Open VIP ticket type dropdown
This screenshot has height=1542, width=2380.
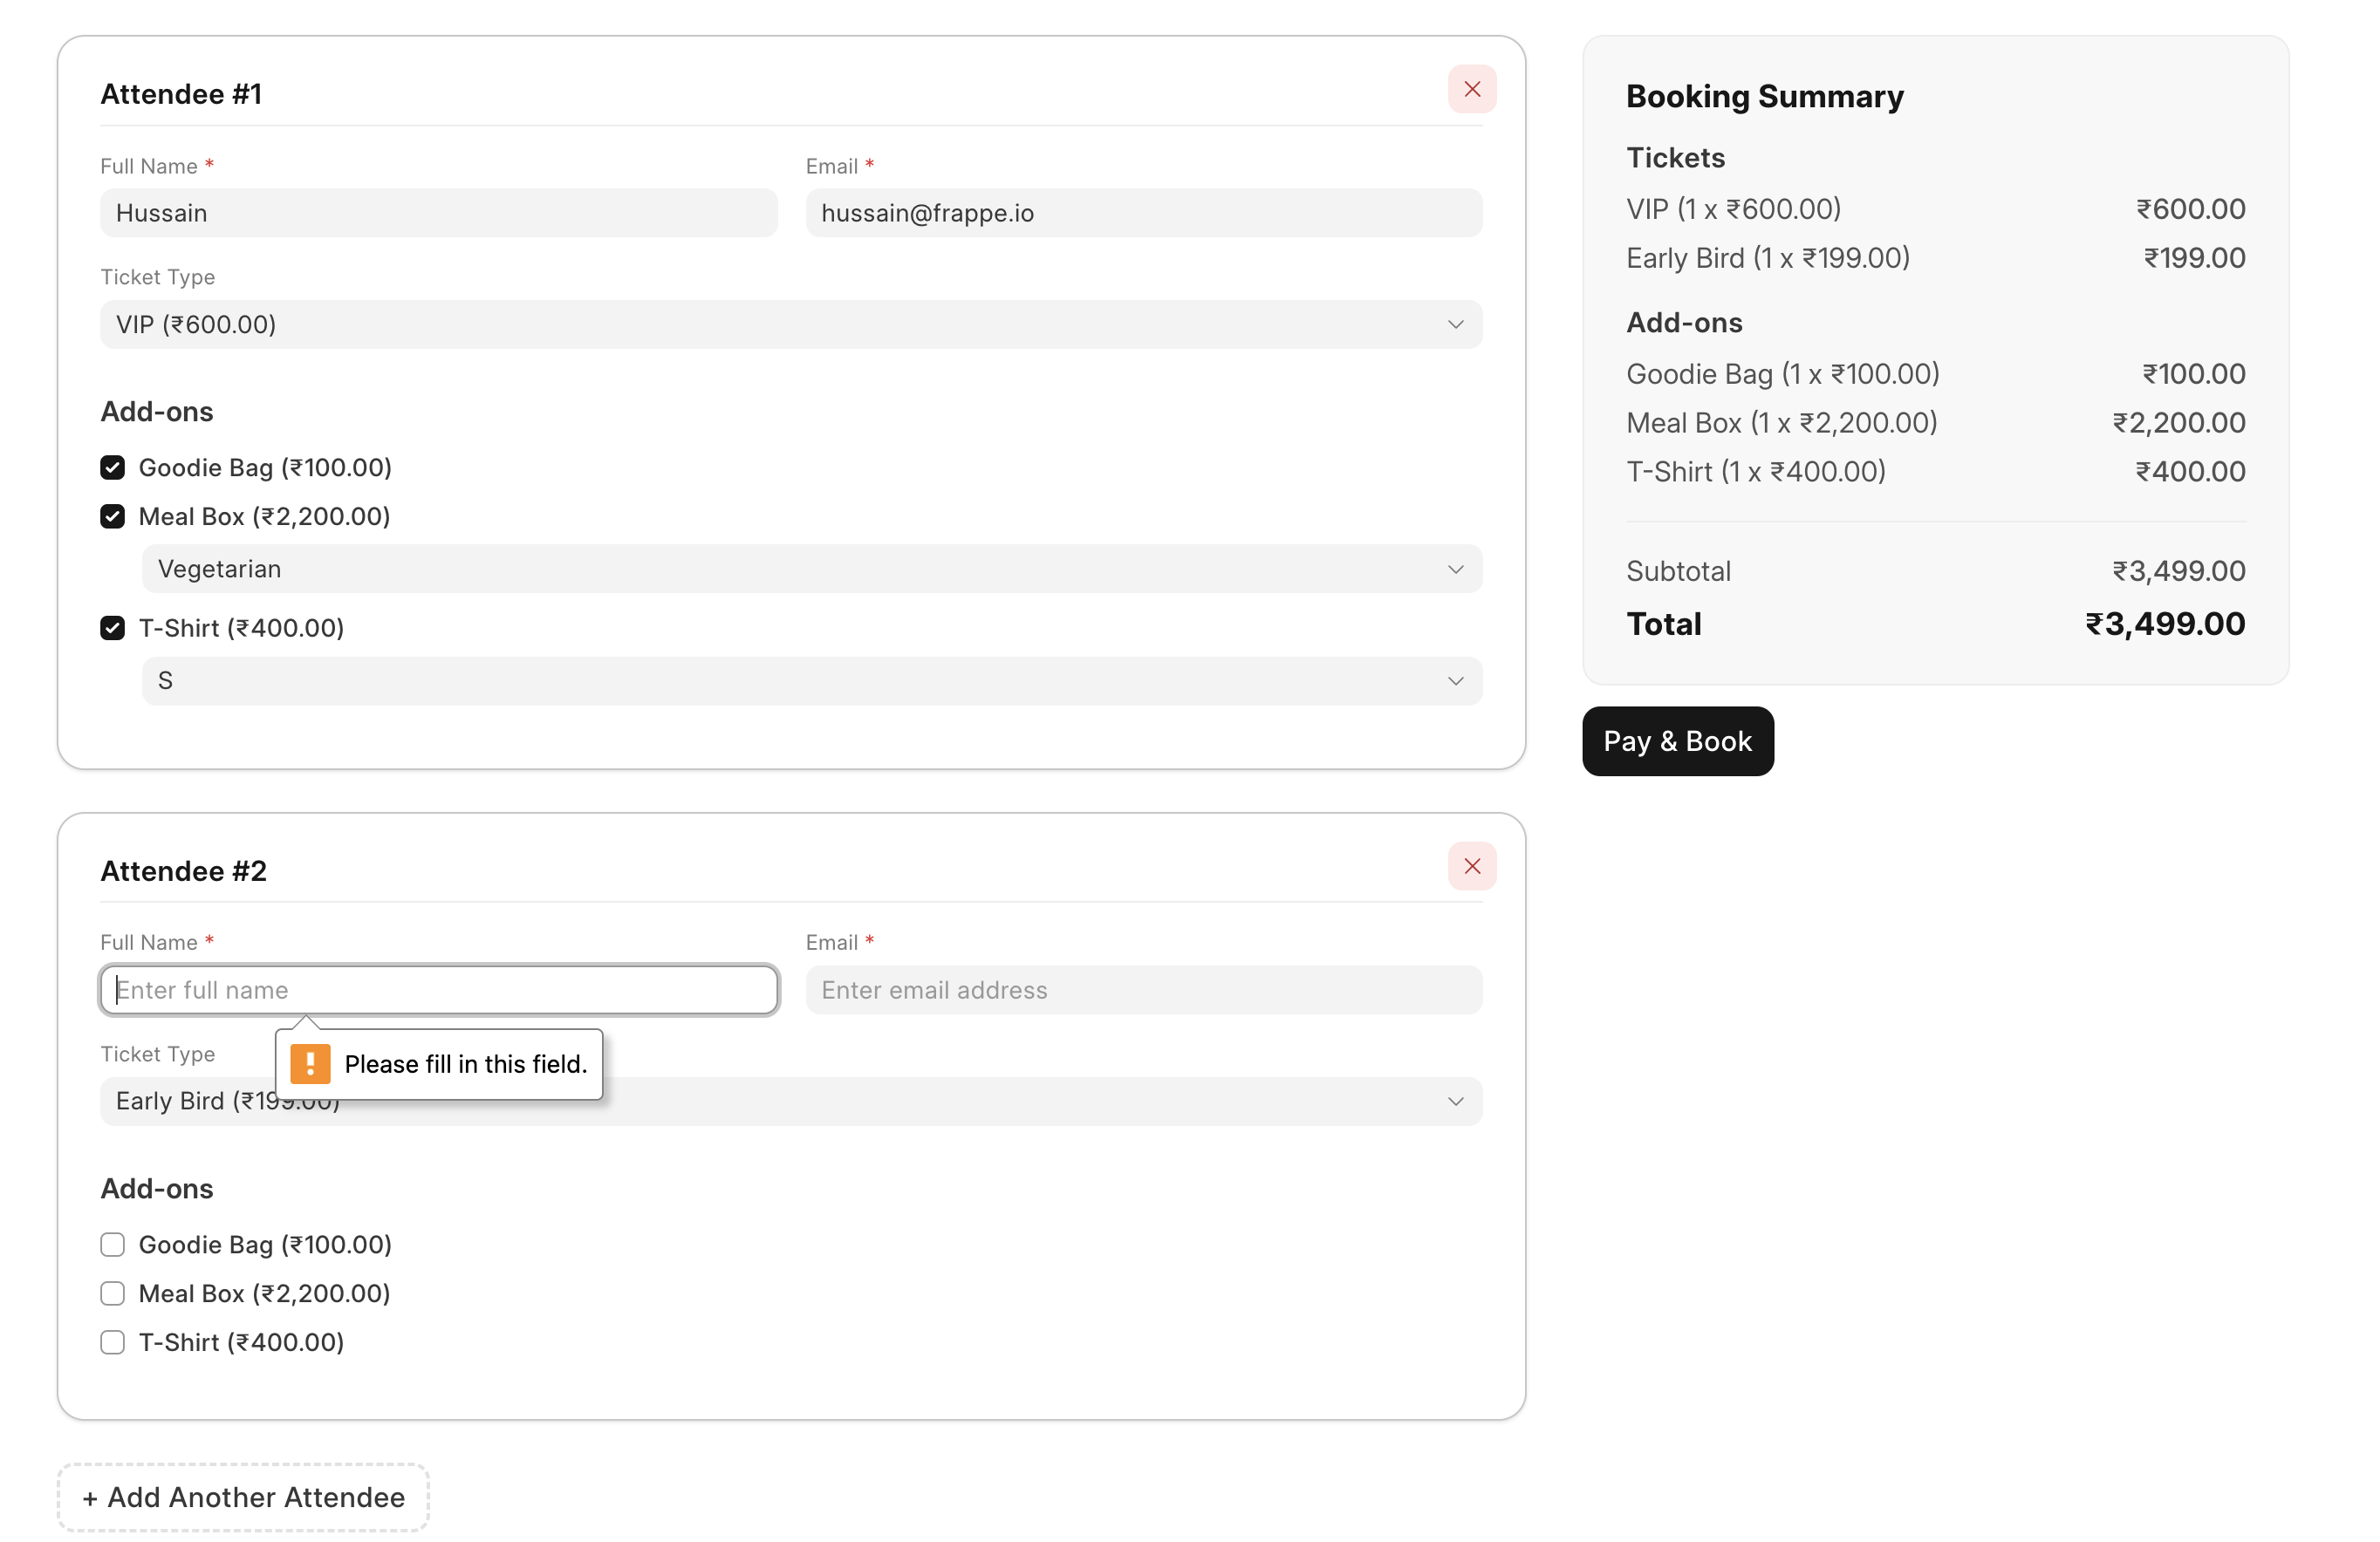[x=790, y=325]
